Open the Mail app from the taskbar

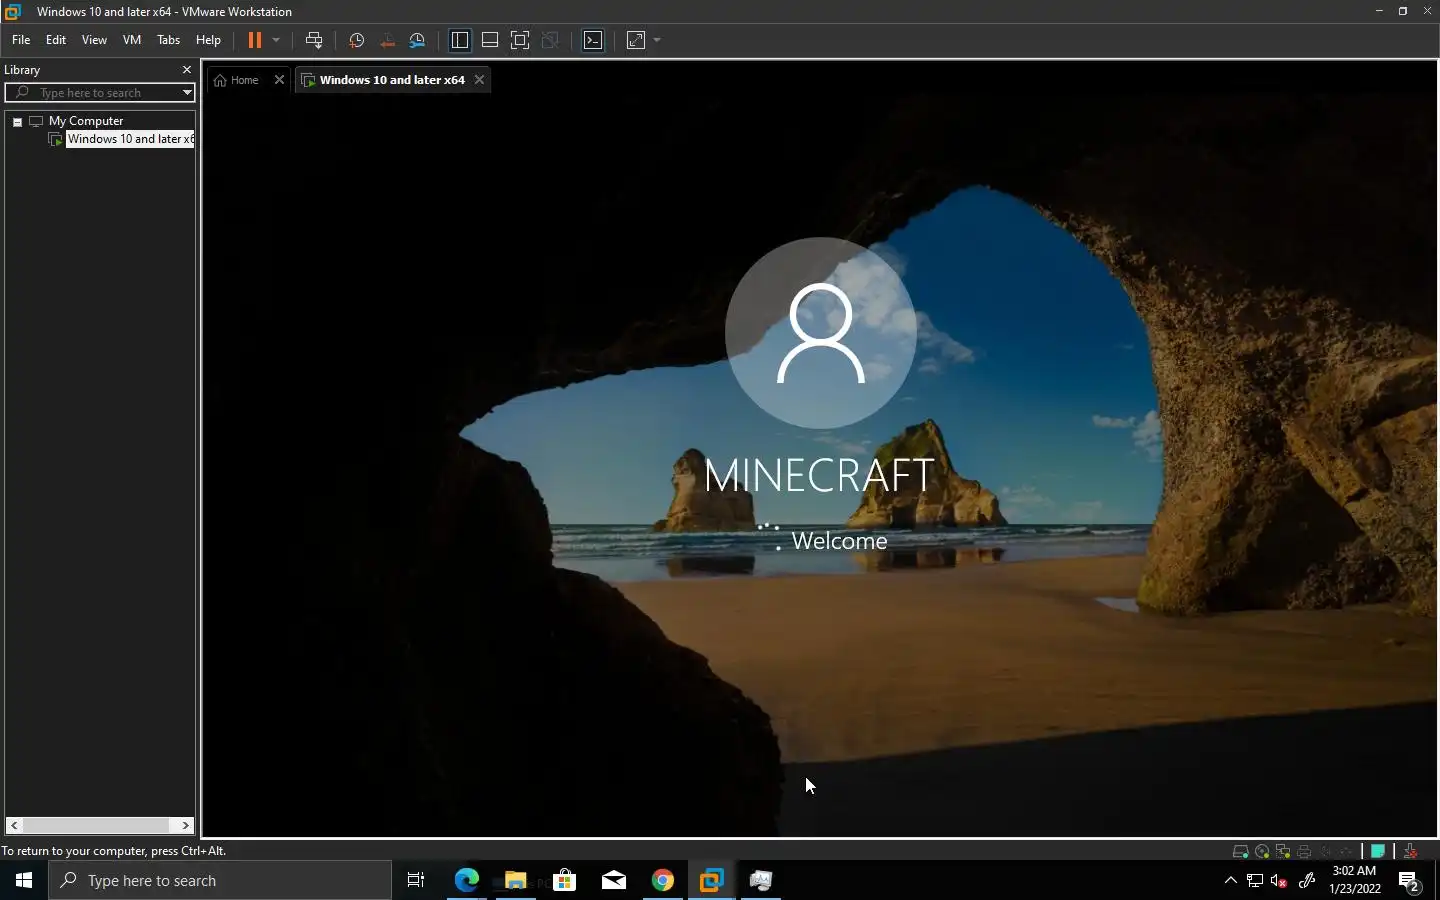614,880
